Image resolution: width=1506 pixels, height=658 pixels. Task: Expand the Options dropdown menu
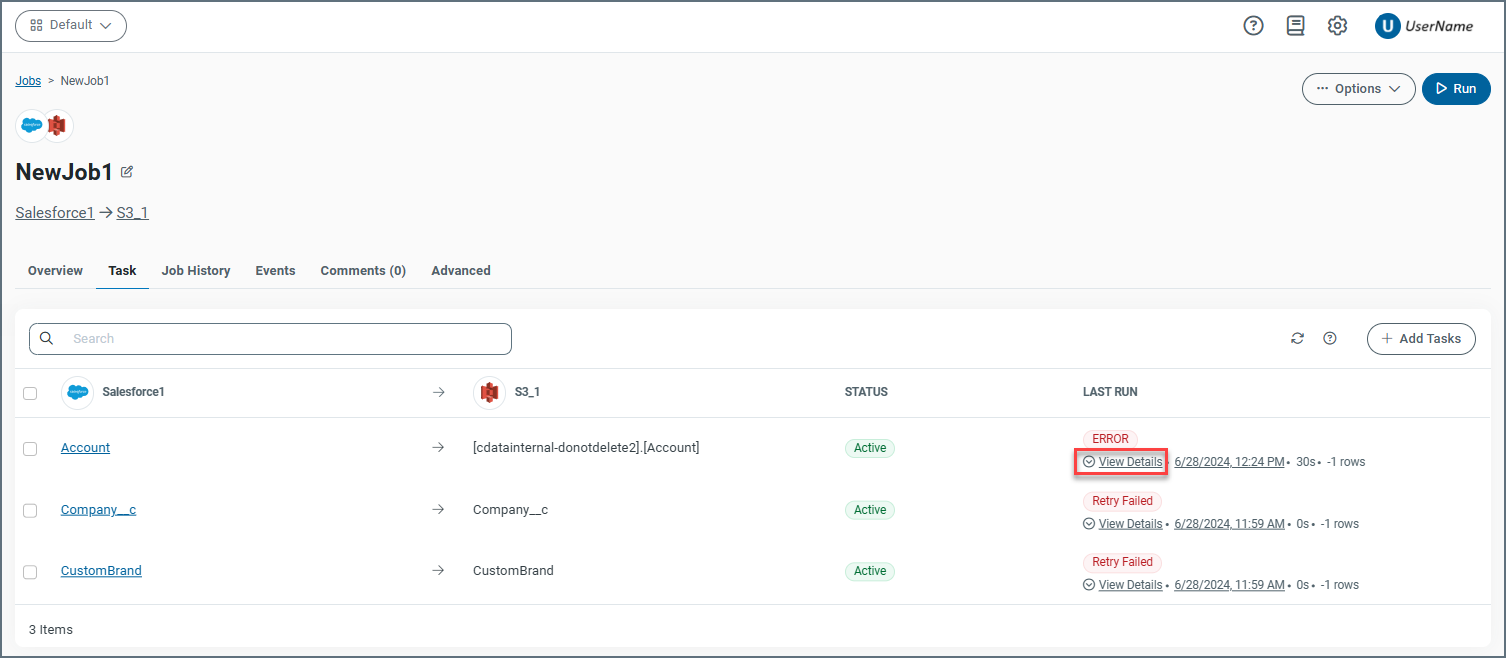(x=1358, y=89)
